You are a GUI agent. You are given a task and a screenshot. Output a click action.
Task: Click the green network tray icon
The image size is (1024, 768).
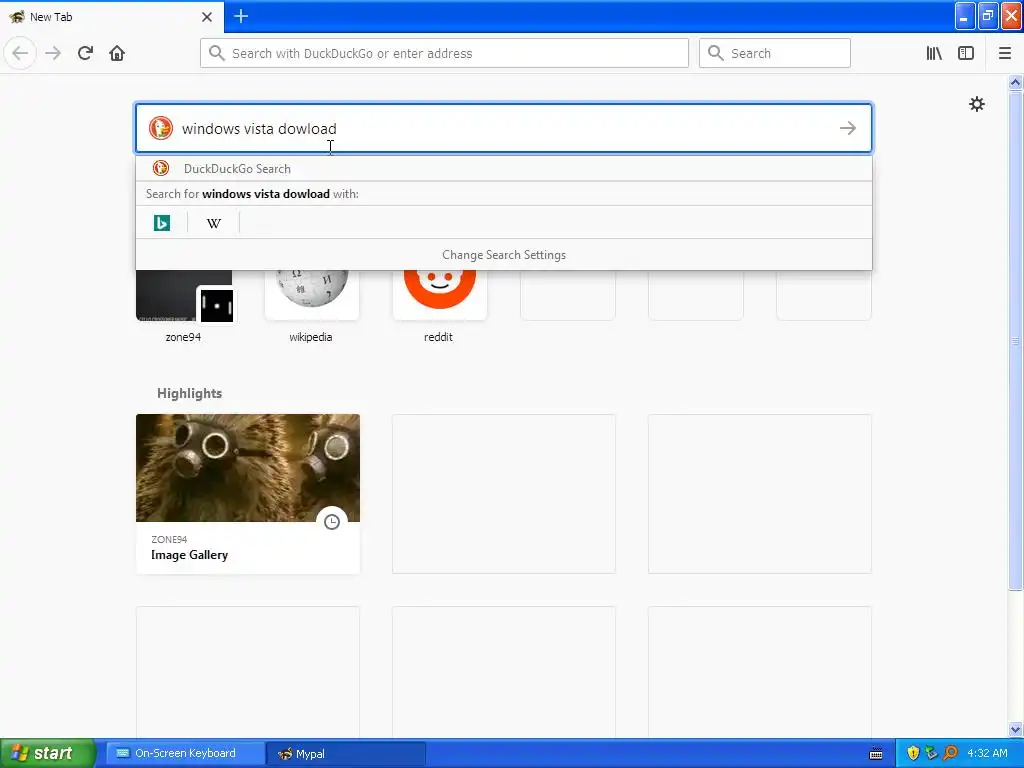(x=931, y=753)
